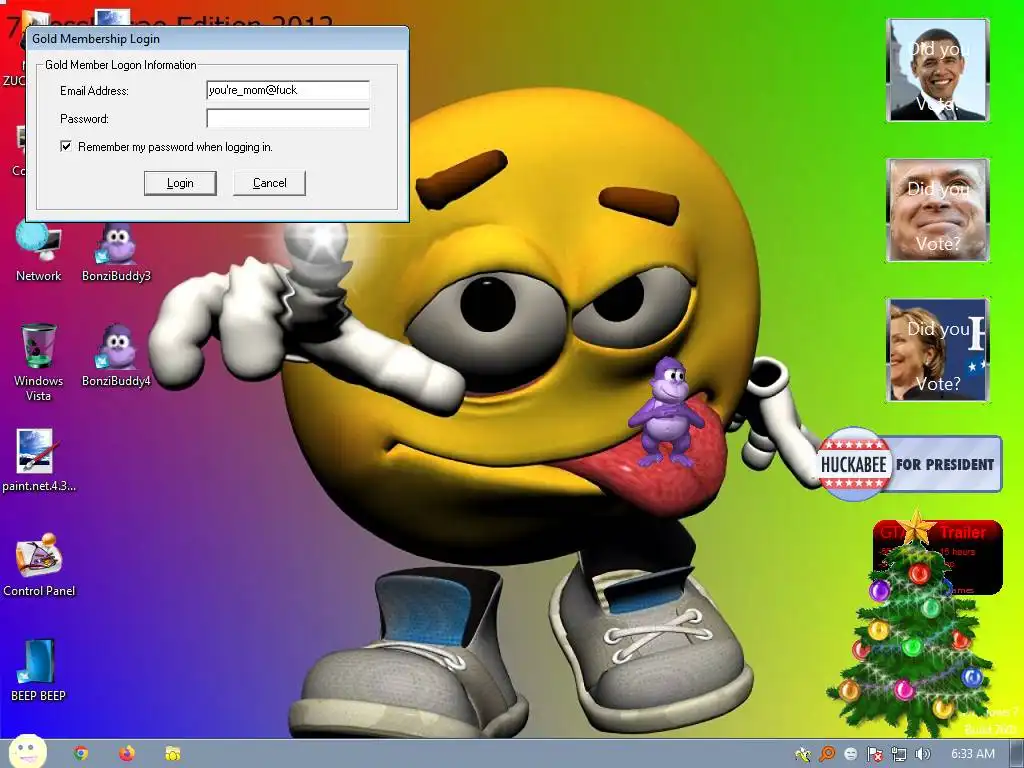Click the Gold Membership Login title bar
This screenshot has height=768, width=1024.
click(x=217, y=39)
